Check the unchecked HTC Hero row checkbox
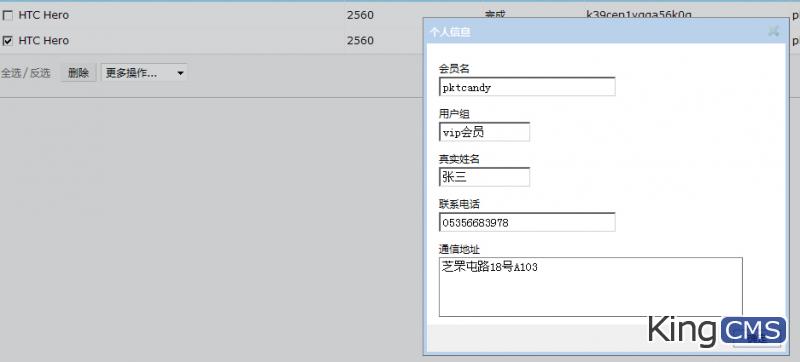 [8, 16]
